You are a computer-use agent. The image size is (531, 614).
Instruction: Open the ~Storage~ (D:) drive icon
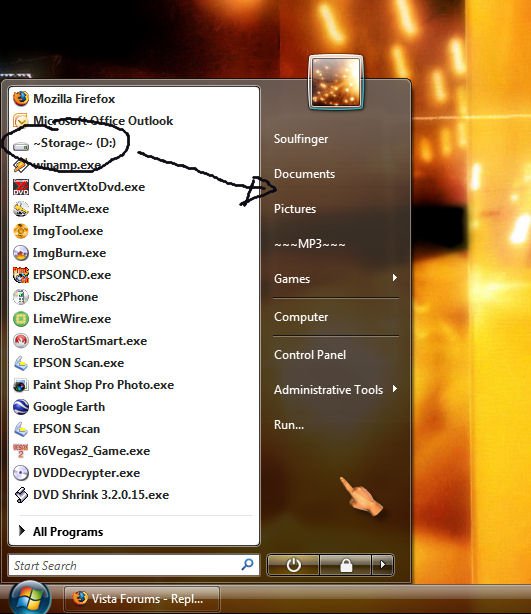[x=21, y=146]
